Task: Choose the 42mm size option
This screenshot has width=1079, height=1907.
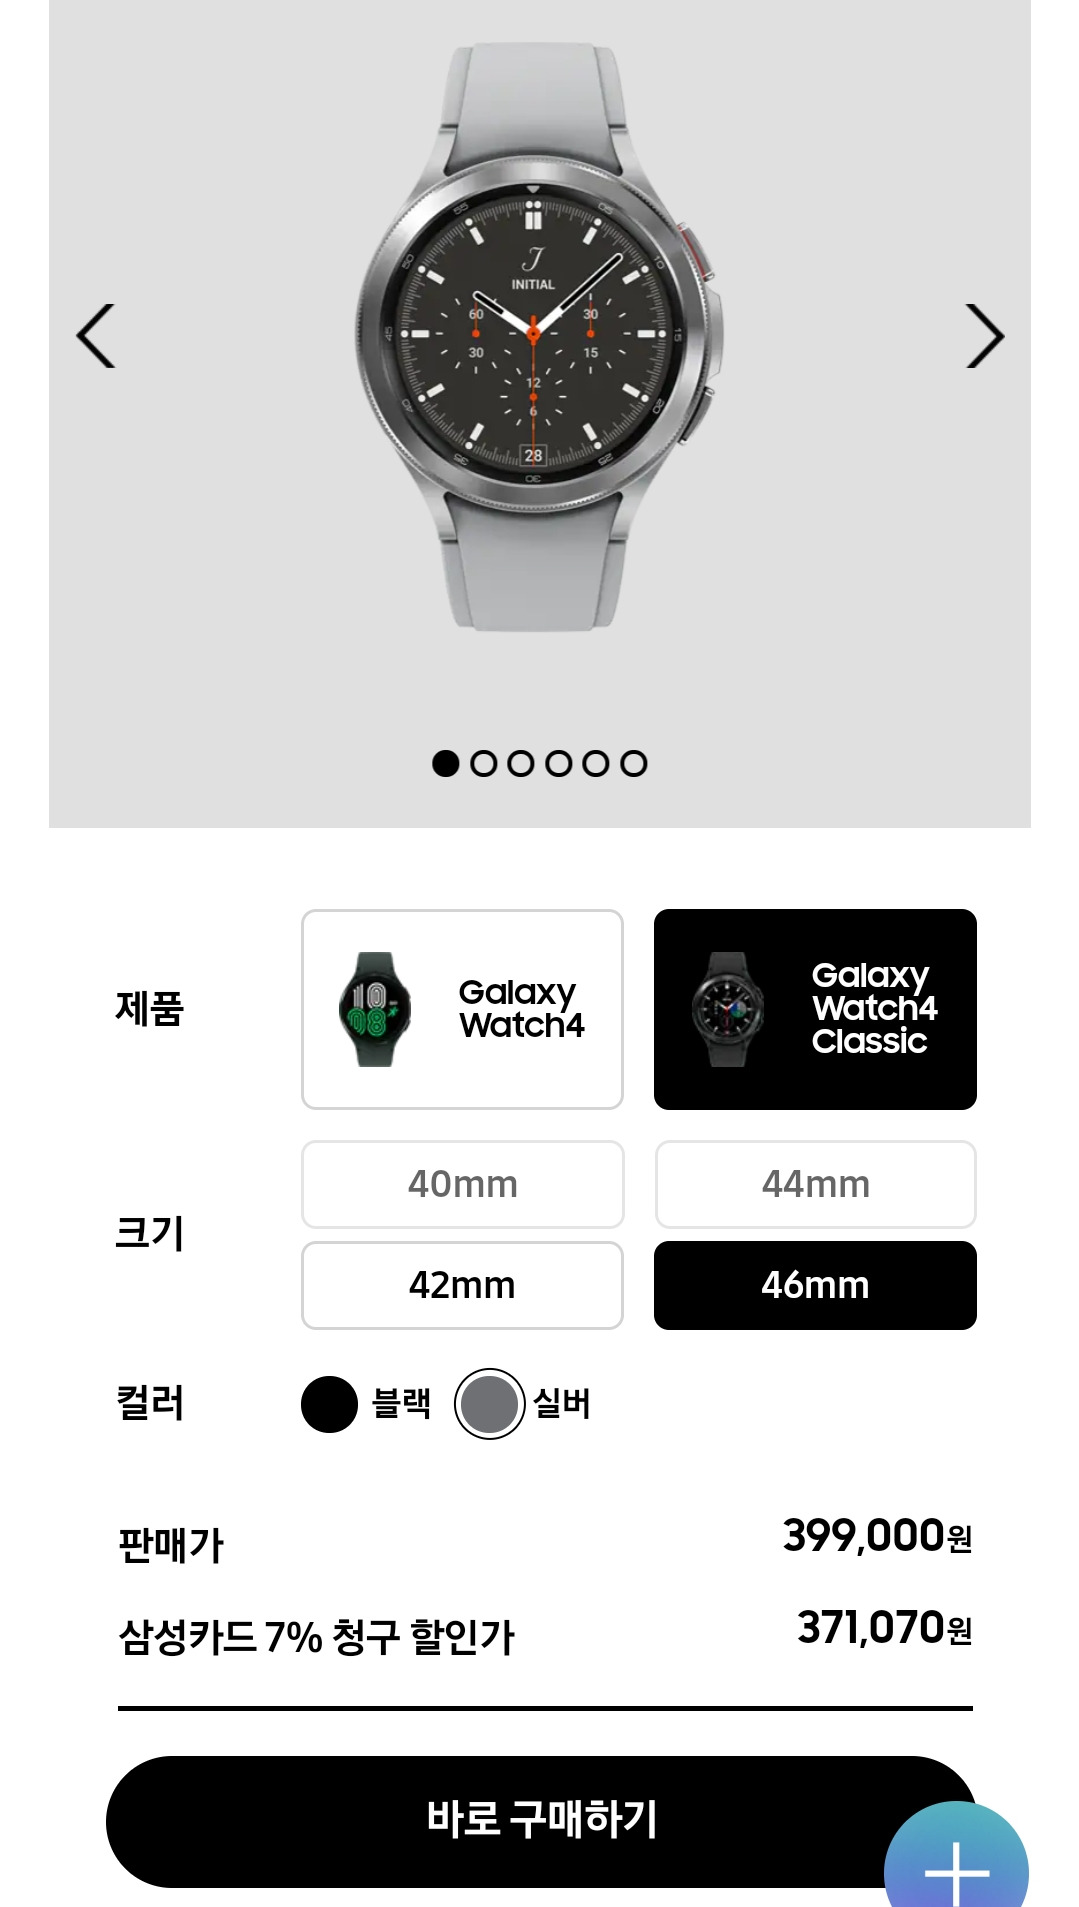Action: [462, 1285]
